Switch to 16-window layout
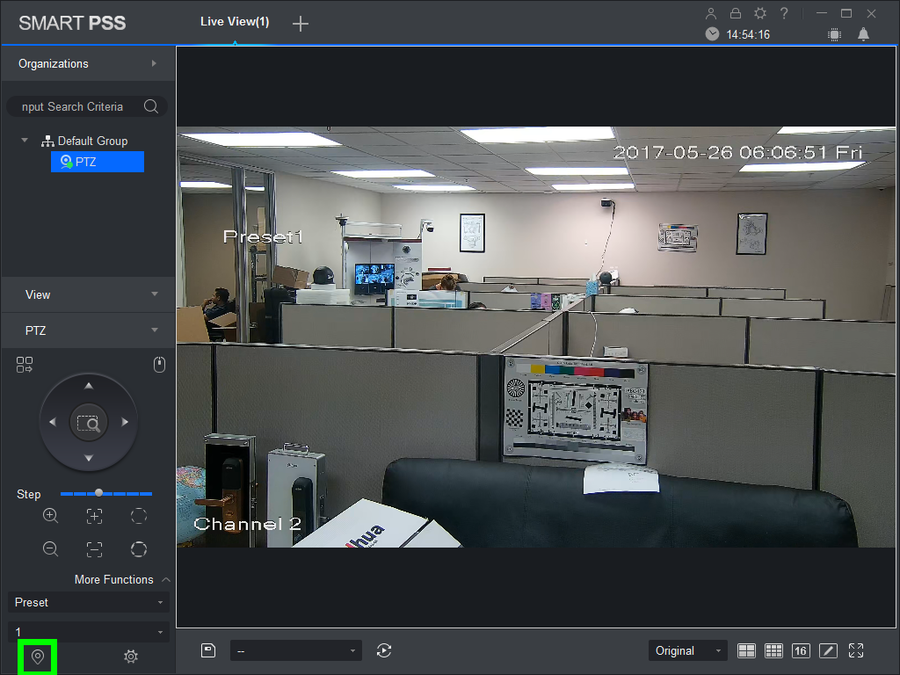900x675 pixels. 801,650
